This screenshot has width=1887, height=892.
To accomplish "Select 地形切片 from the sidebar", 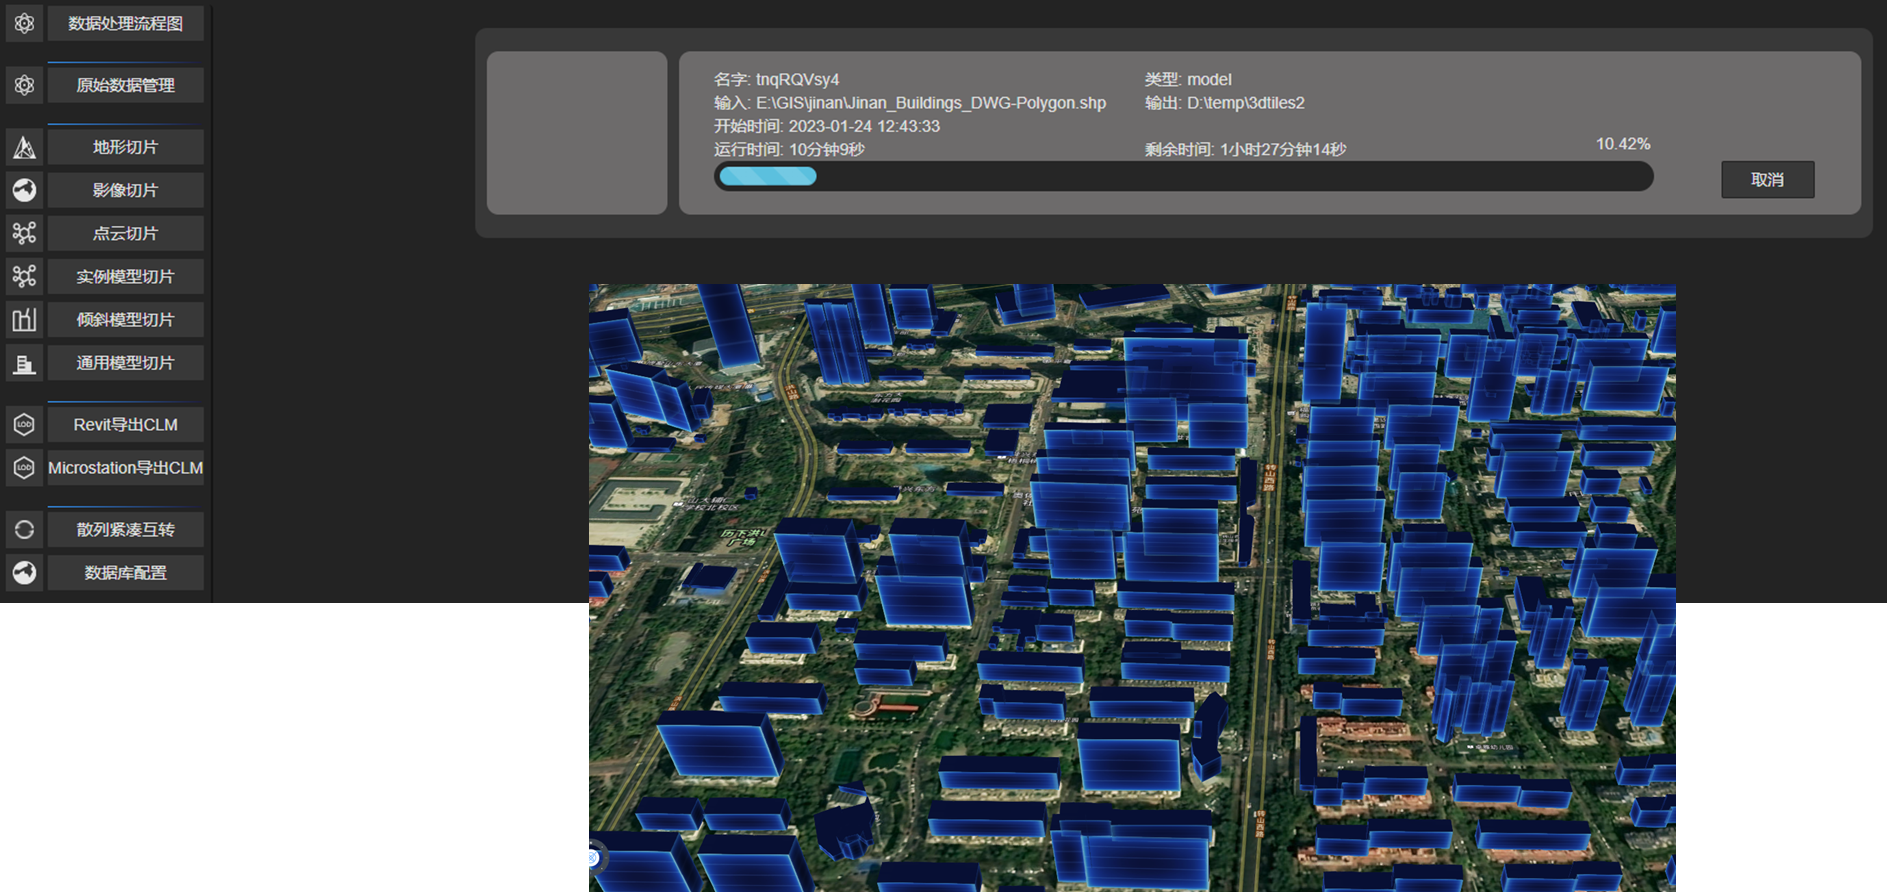I will (125, 147).
